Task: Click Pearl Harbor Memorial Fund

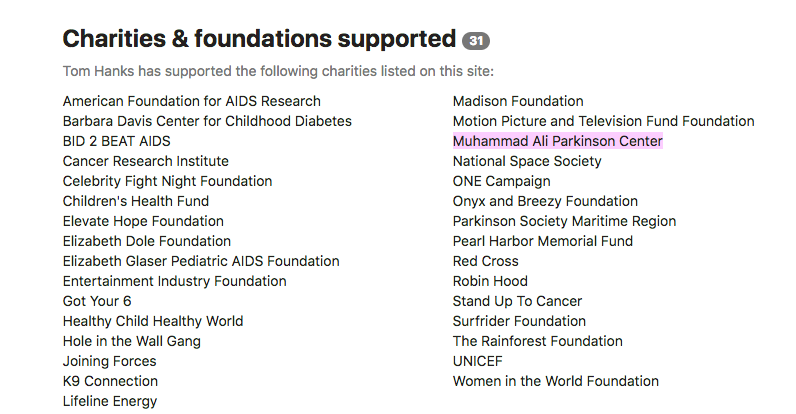Action: pyautogui.click(x=542, y=241)
